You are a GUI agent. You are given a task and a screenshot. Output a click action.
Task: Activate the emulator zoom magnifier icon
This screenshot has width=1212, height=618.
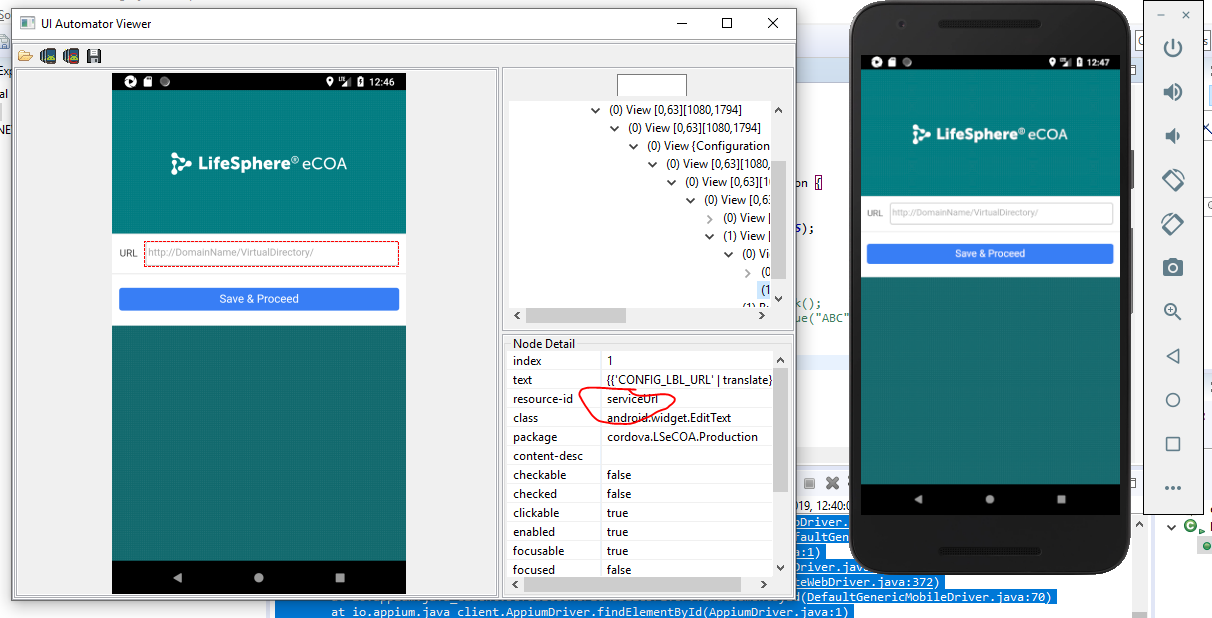1173,311
